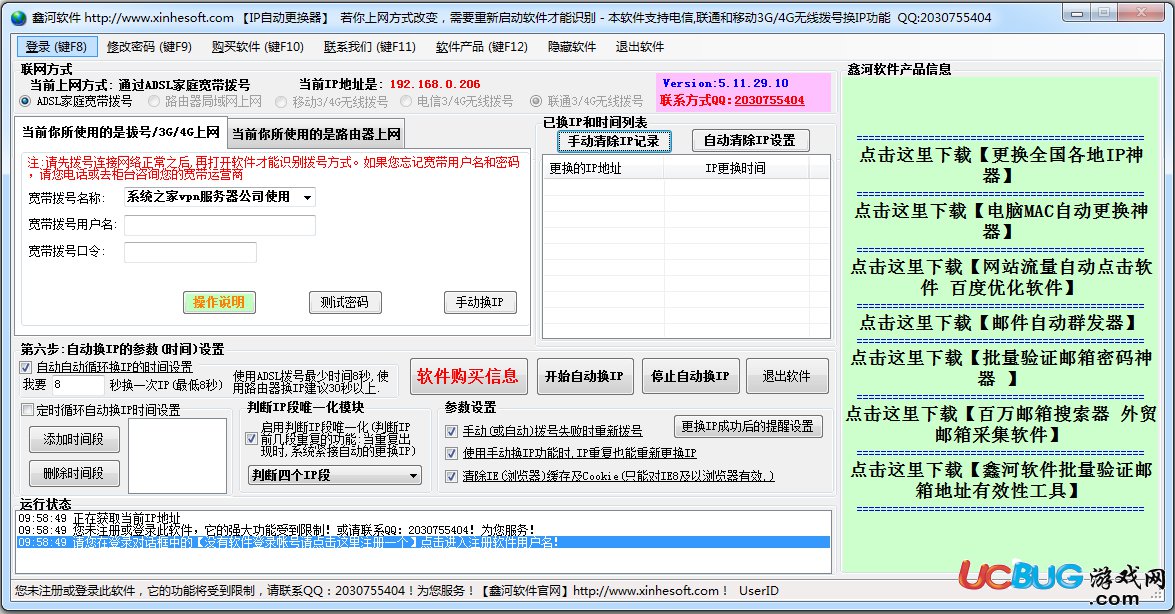Click 手动清除IP记录 button
Viewport: 1175px width, 614px height.
(614, 141)
